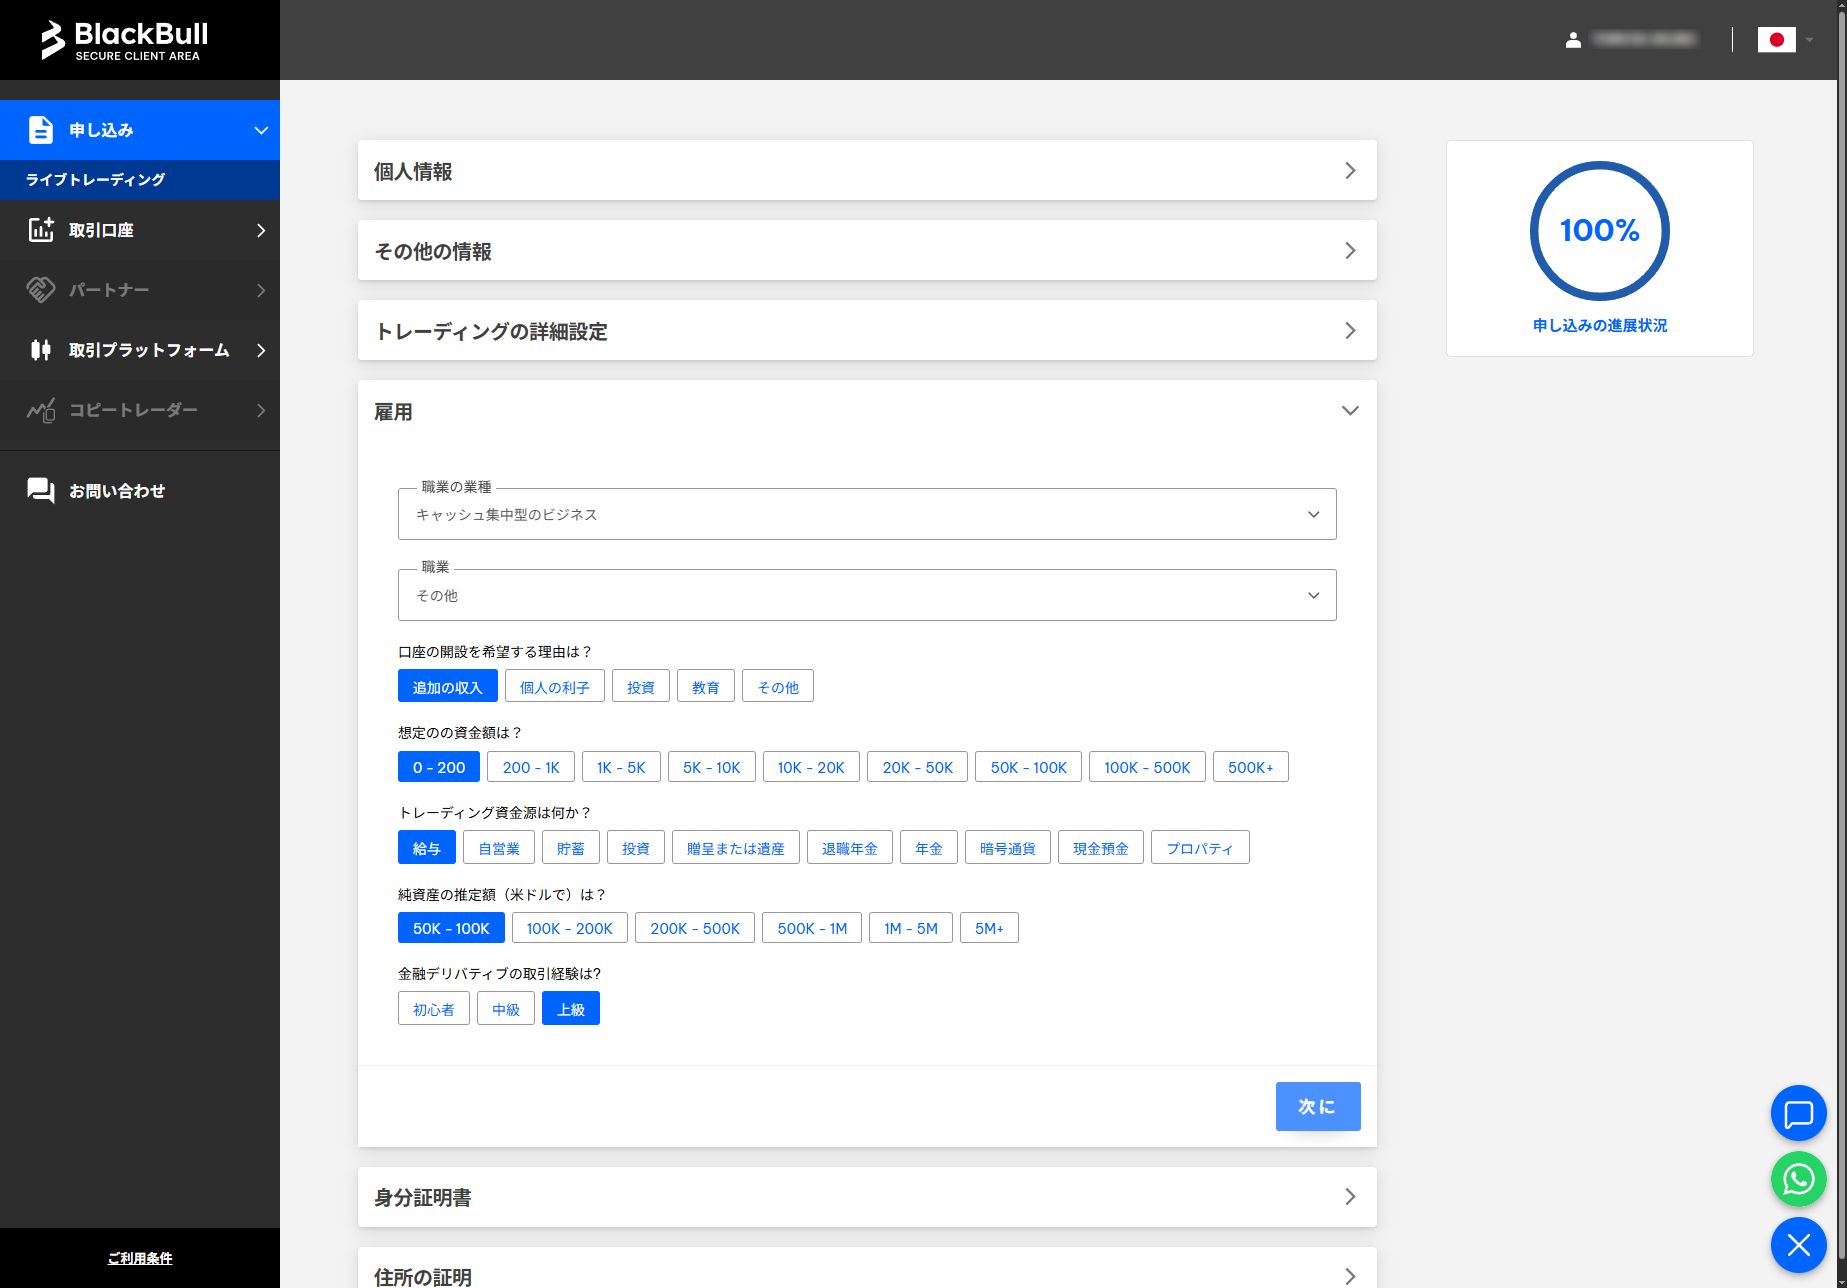The width and height of the screenshot is (1847, 1288).
Task: Open お問い合わせ via its sidebar icon
Action: (40, 490)
